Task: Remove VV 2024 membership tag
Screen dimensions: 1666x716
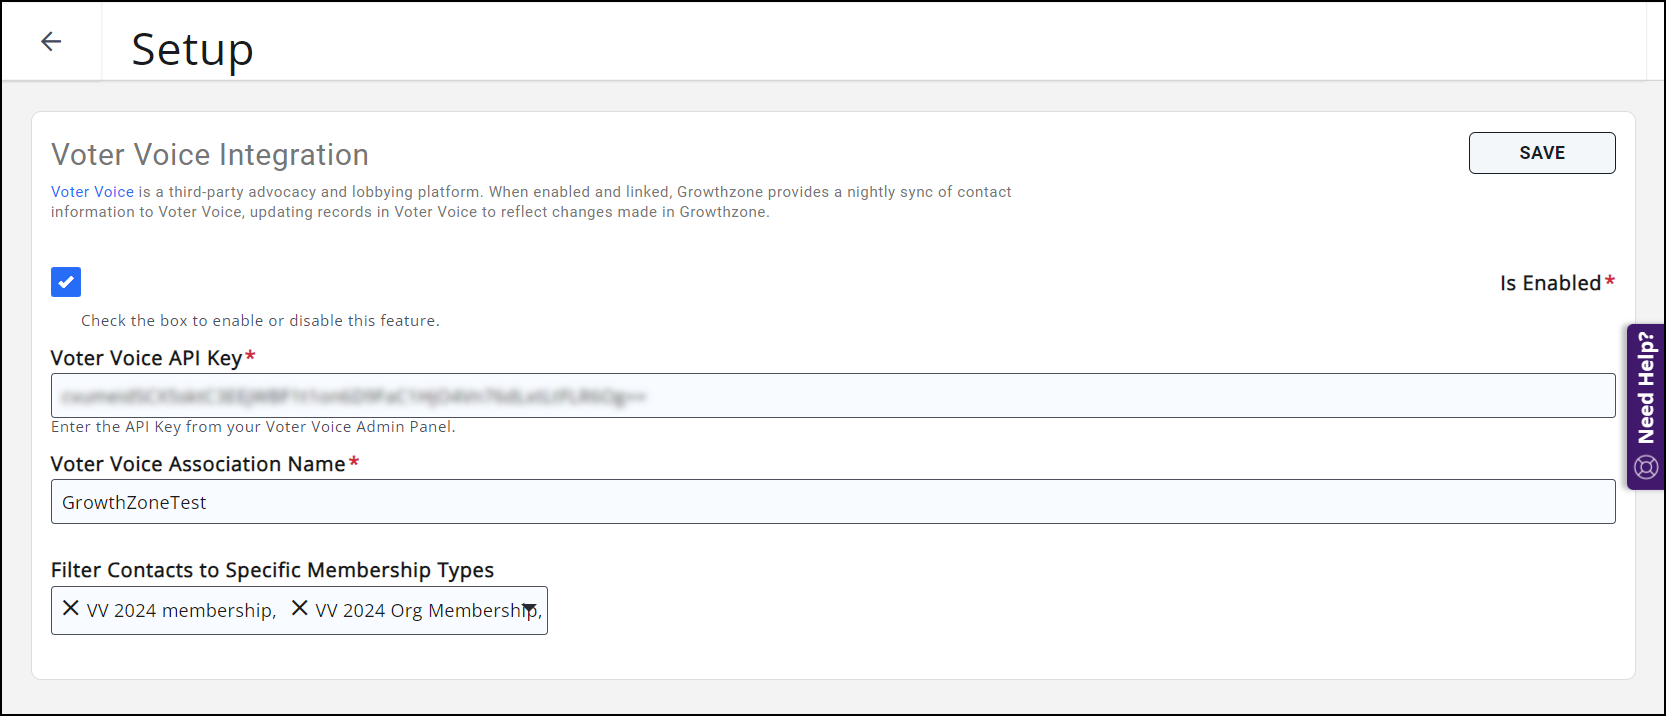Action: (71, 608)
